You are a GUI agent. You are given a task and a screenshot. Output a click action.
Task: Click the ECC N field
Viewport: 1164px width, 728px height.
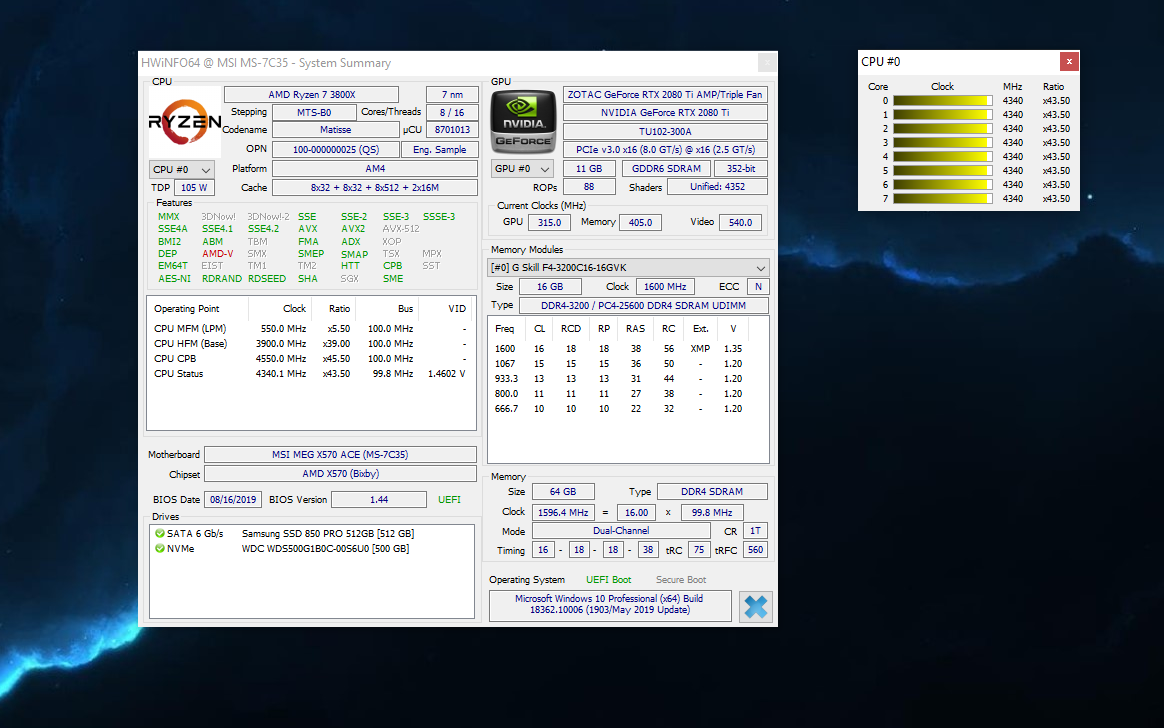pos(758,287)
